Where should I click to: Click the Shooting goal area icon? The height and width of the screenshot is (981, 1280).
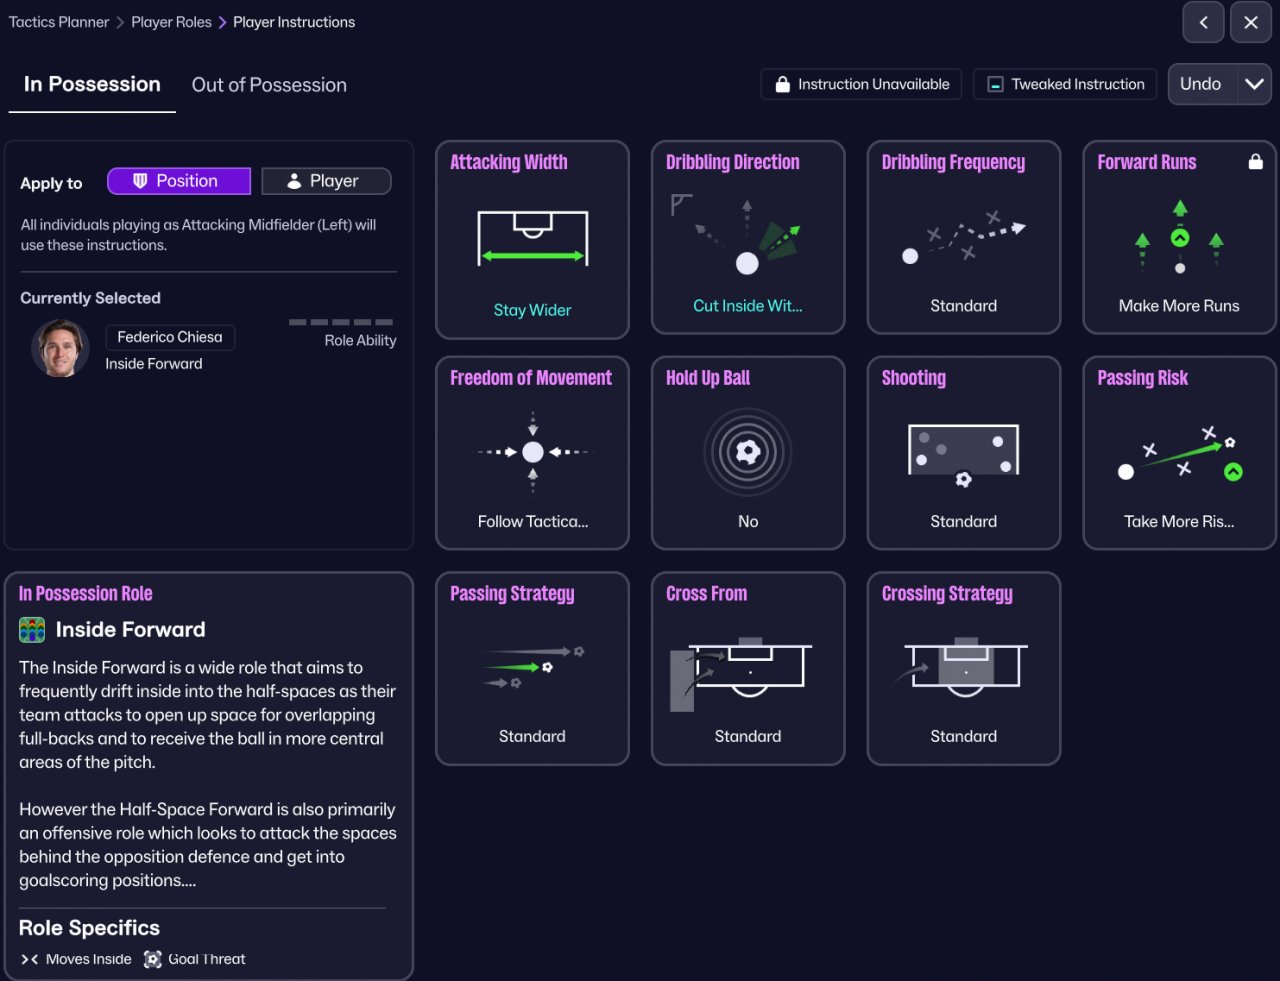pos(963,455)
